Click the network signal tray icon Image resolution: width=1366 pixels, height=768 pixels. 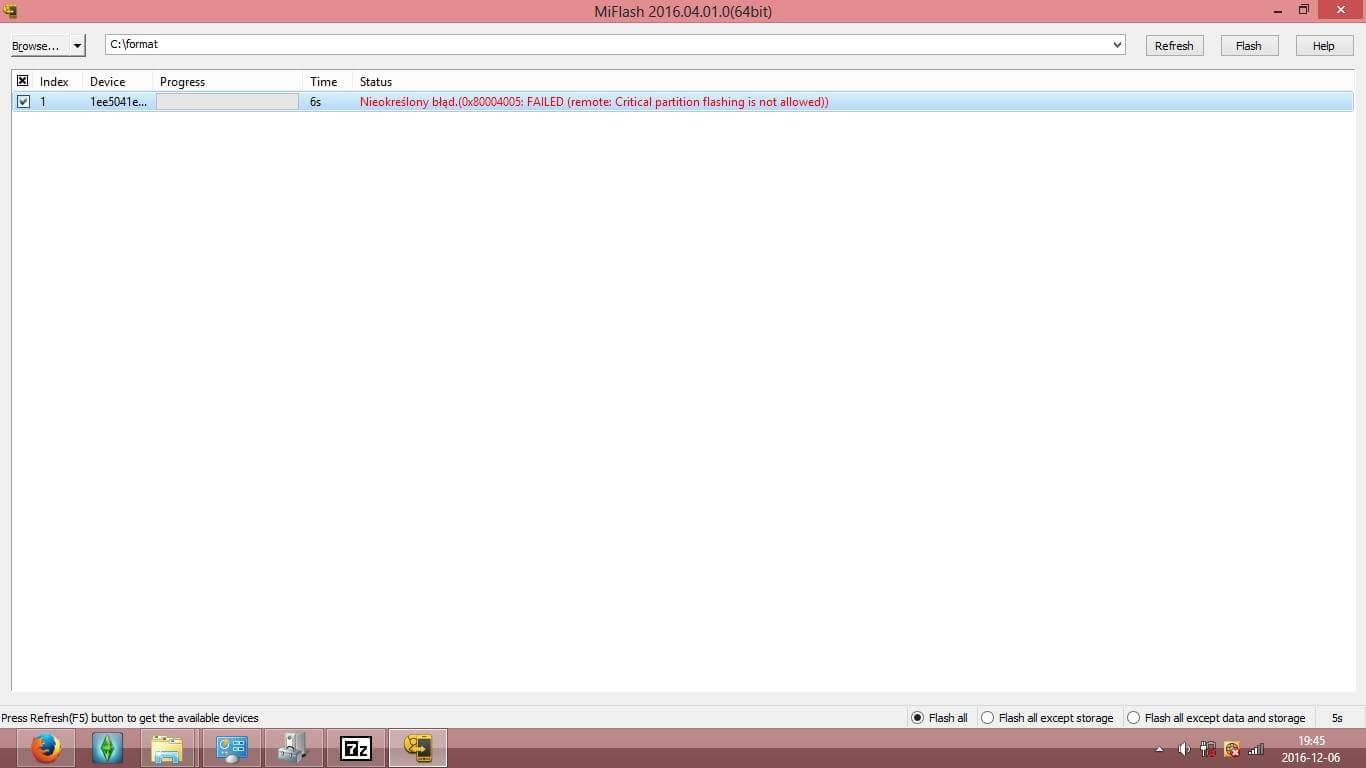pos(1256,749)
